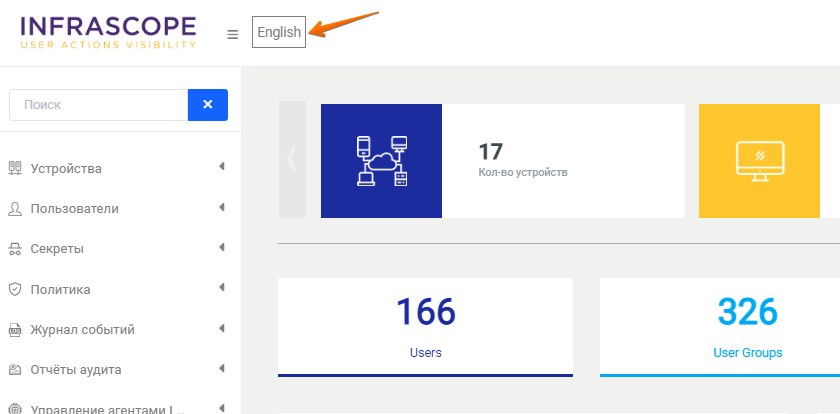Viewport: 840px width, 414px height.
Task: Click the Устройства devices icon
Action: (x=15, y=168)
